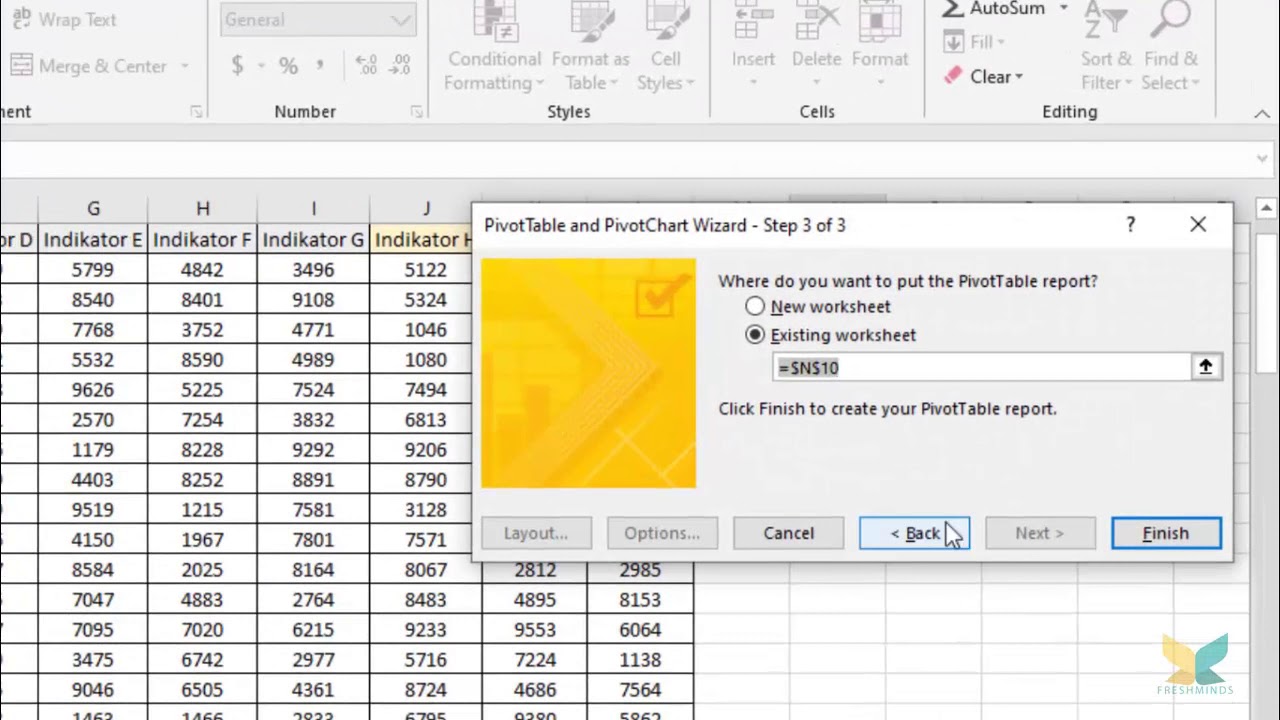1280x720 pixels.
Task: Click the Merge & Center button
Action: pos(88,66)
